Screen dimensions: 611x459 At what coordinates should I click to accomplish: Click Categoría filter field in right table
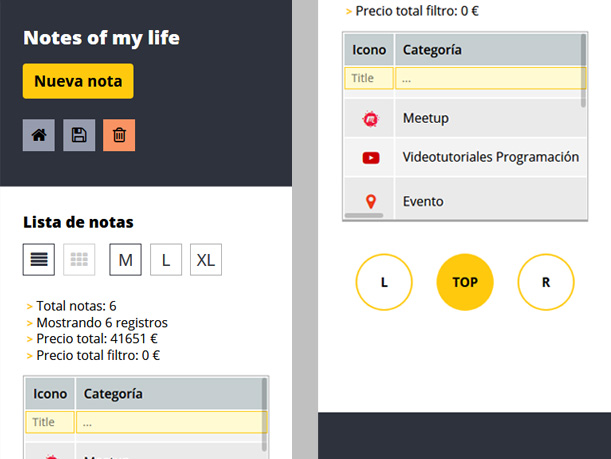tap(491, 78)
